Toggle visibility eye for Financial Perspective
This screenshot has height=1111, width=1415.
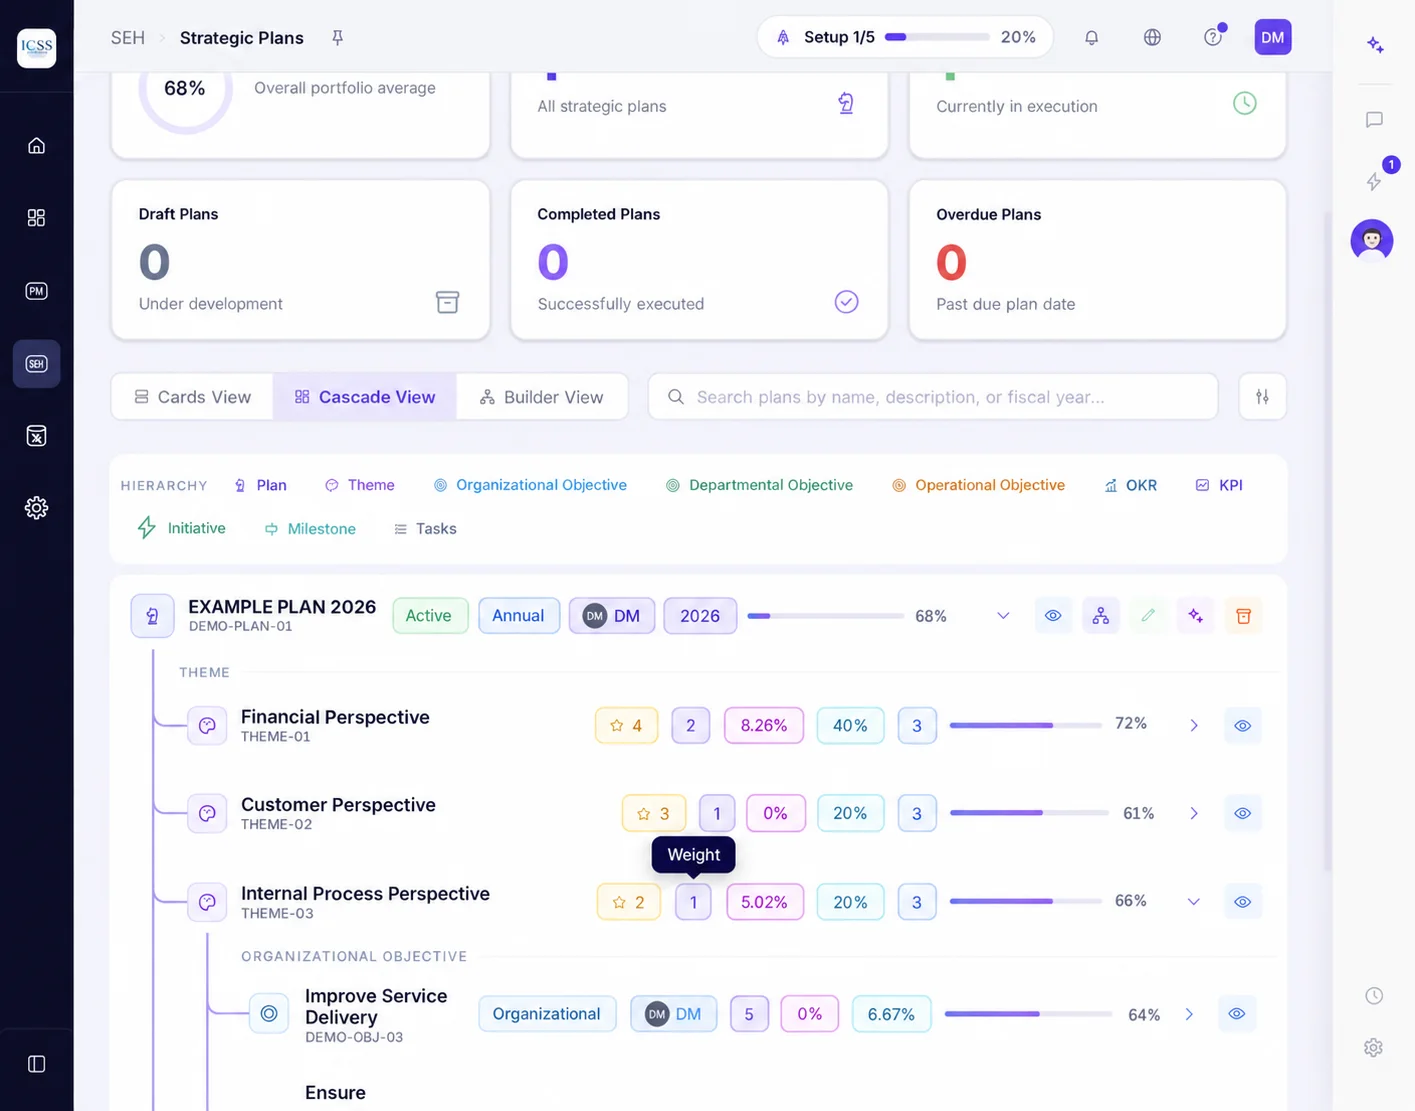tap(1242, 726)
